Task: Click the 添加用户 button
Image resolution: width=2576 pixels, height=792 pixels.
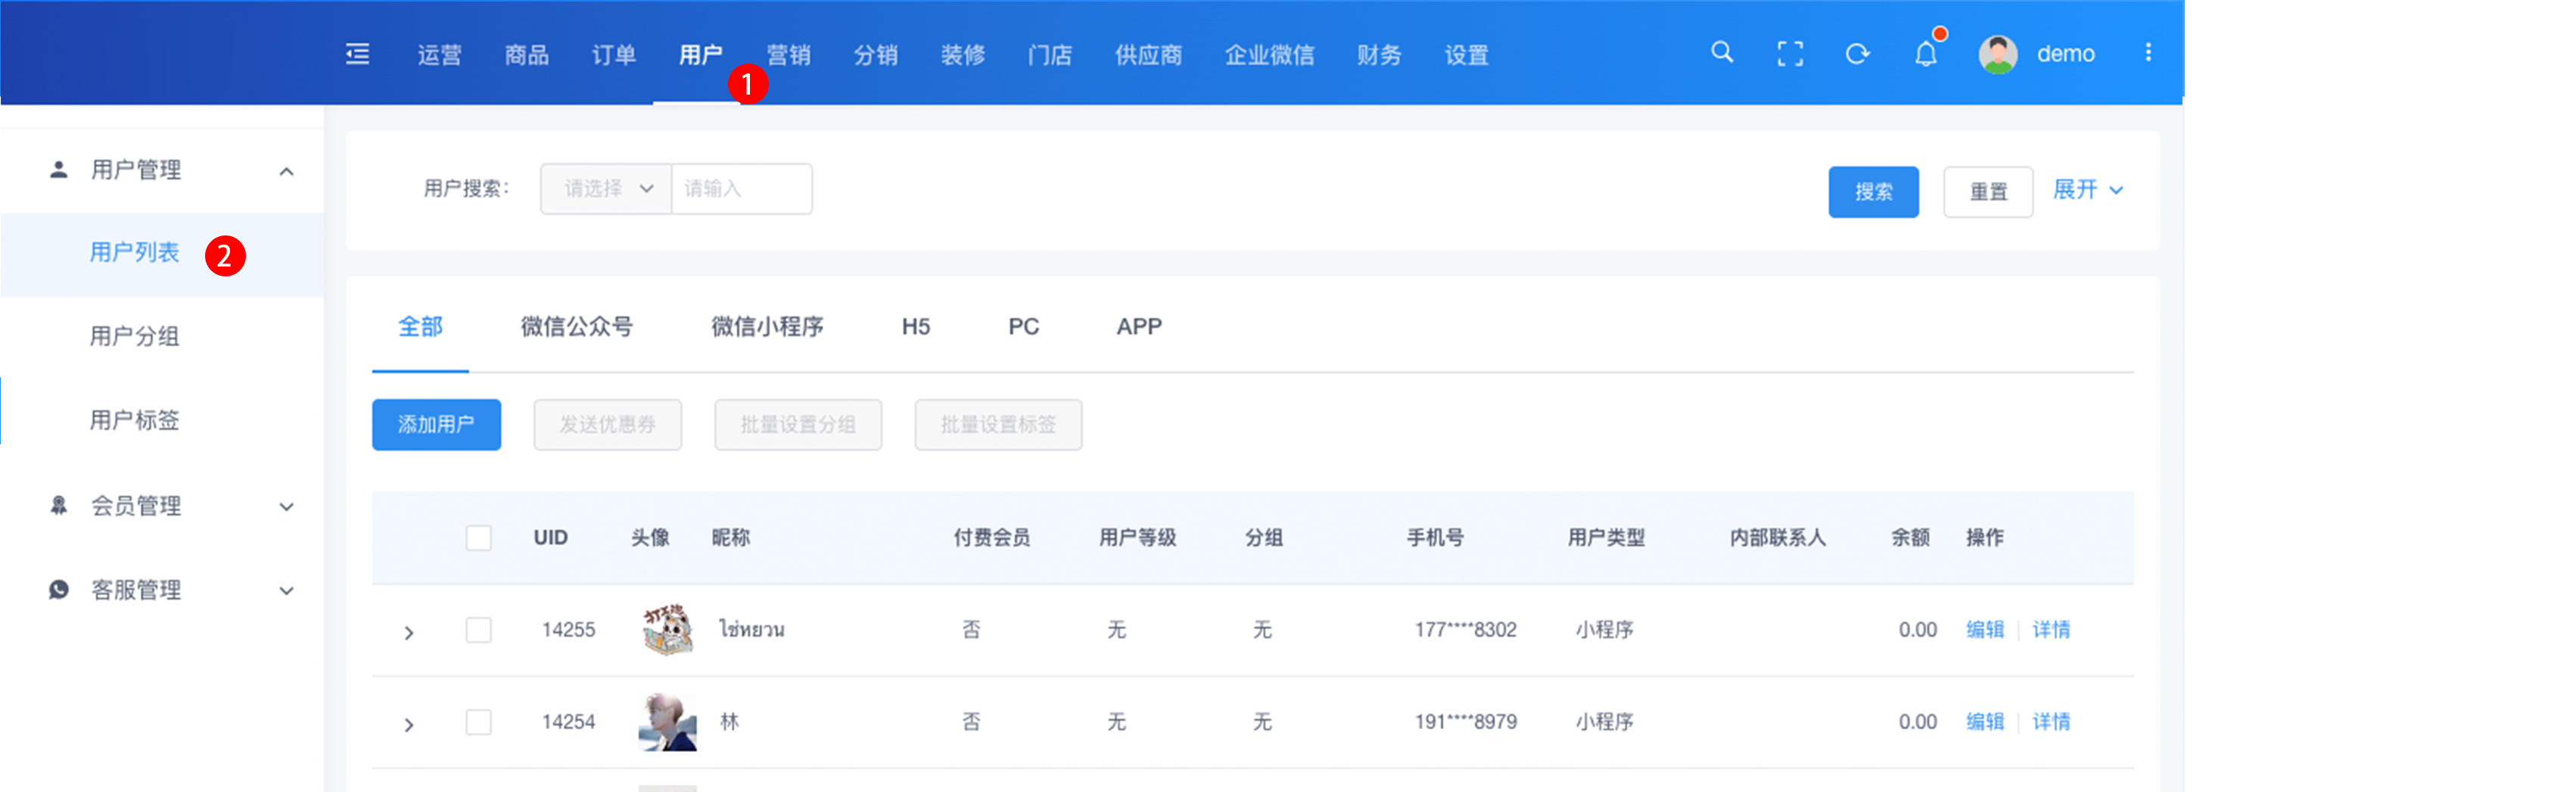Action: tap(436, 425)
